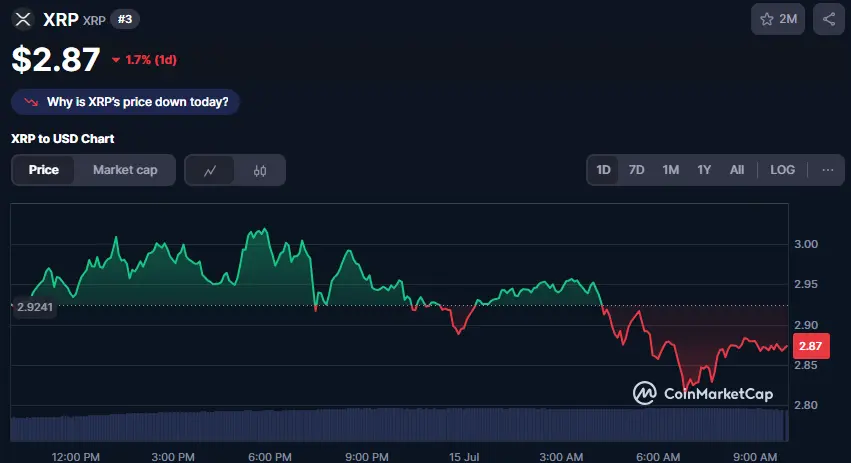Viewport: 851px width, 463px height.
Task: Choose the 1M time range
Action: point(670,170)
